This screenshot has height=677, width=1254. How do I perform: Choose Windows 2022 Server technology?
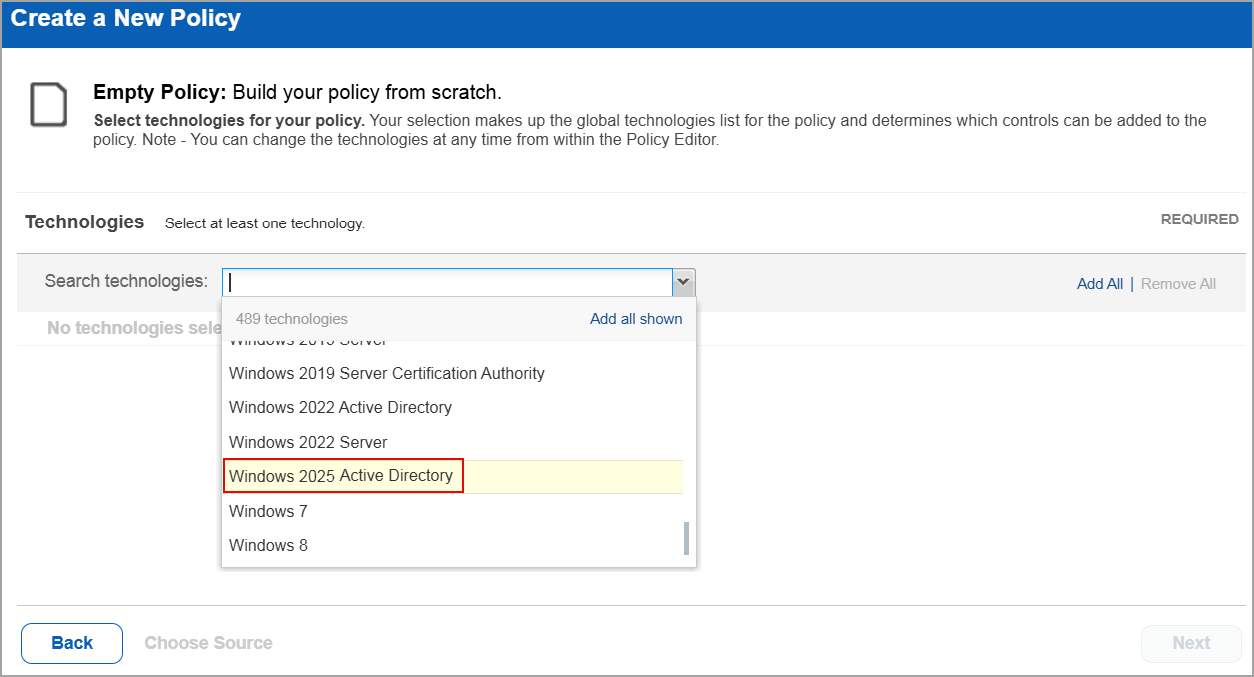308,442
